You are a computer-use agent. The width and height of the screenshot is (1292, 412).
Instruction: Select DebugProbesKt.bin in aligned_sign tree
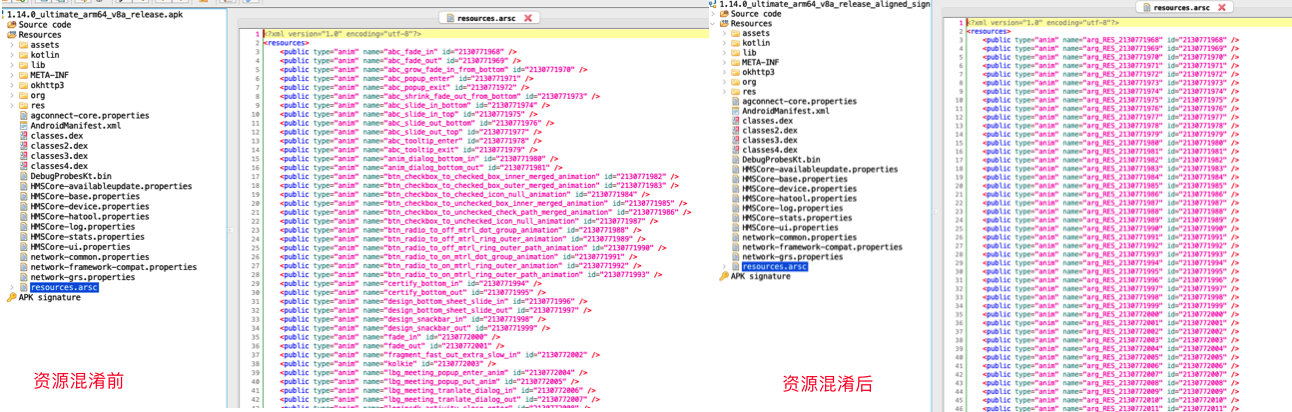pos(781,159)
